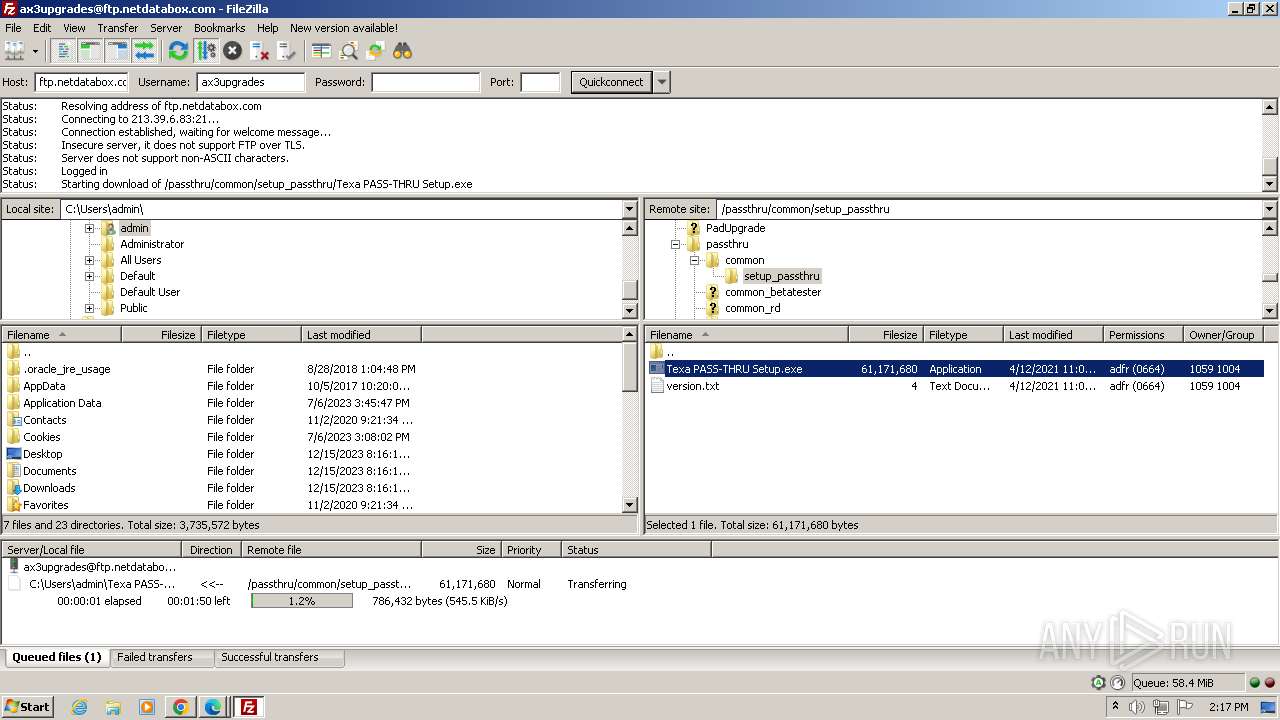Select Texa PASS-THRU Setup.exe file
Viewport: 1280px width, 720px height.
point(955,369)
